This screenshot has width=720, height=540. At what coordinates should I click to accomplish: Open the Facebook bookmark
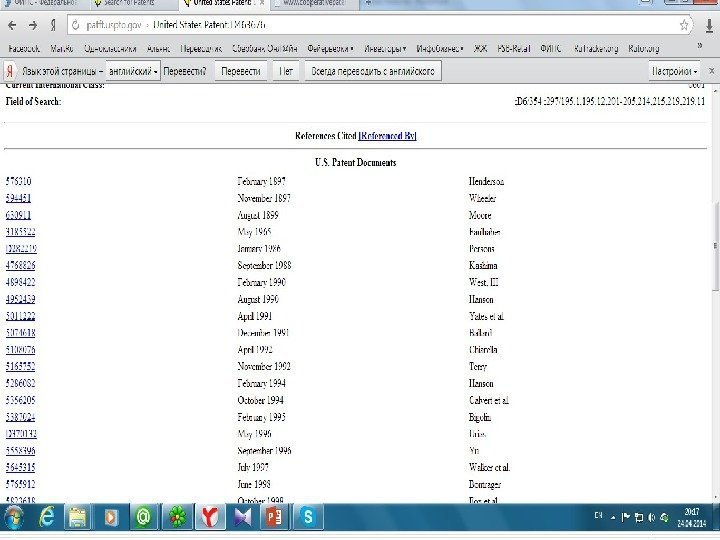tap(24, 48)
